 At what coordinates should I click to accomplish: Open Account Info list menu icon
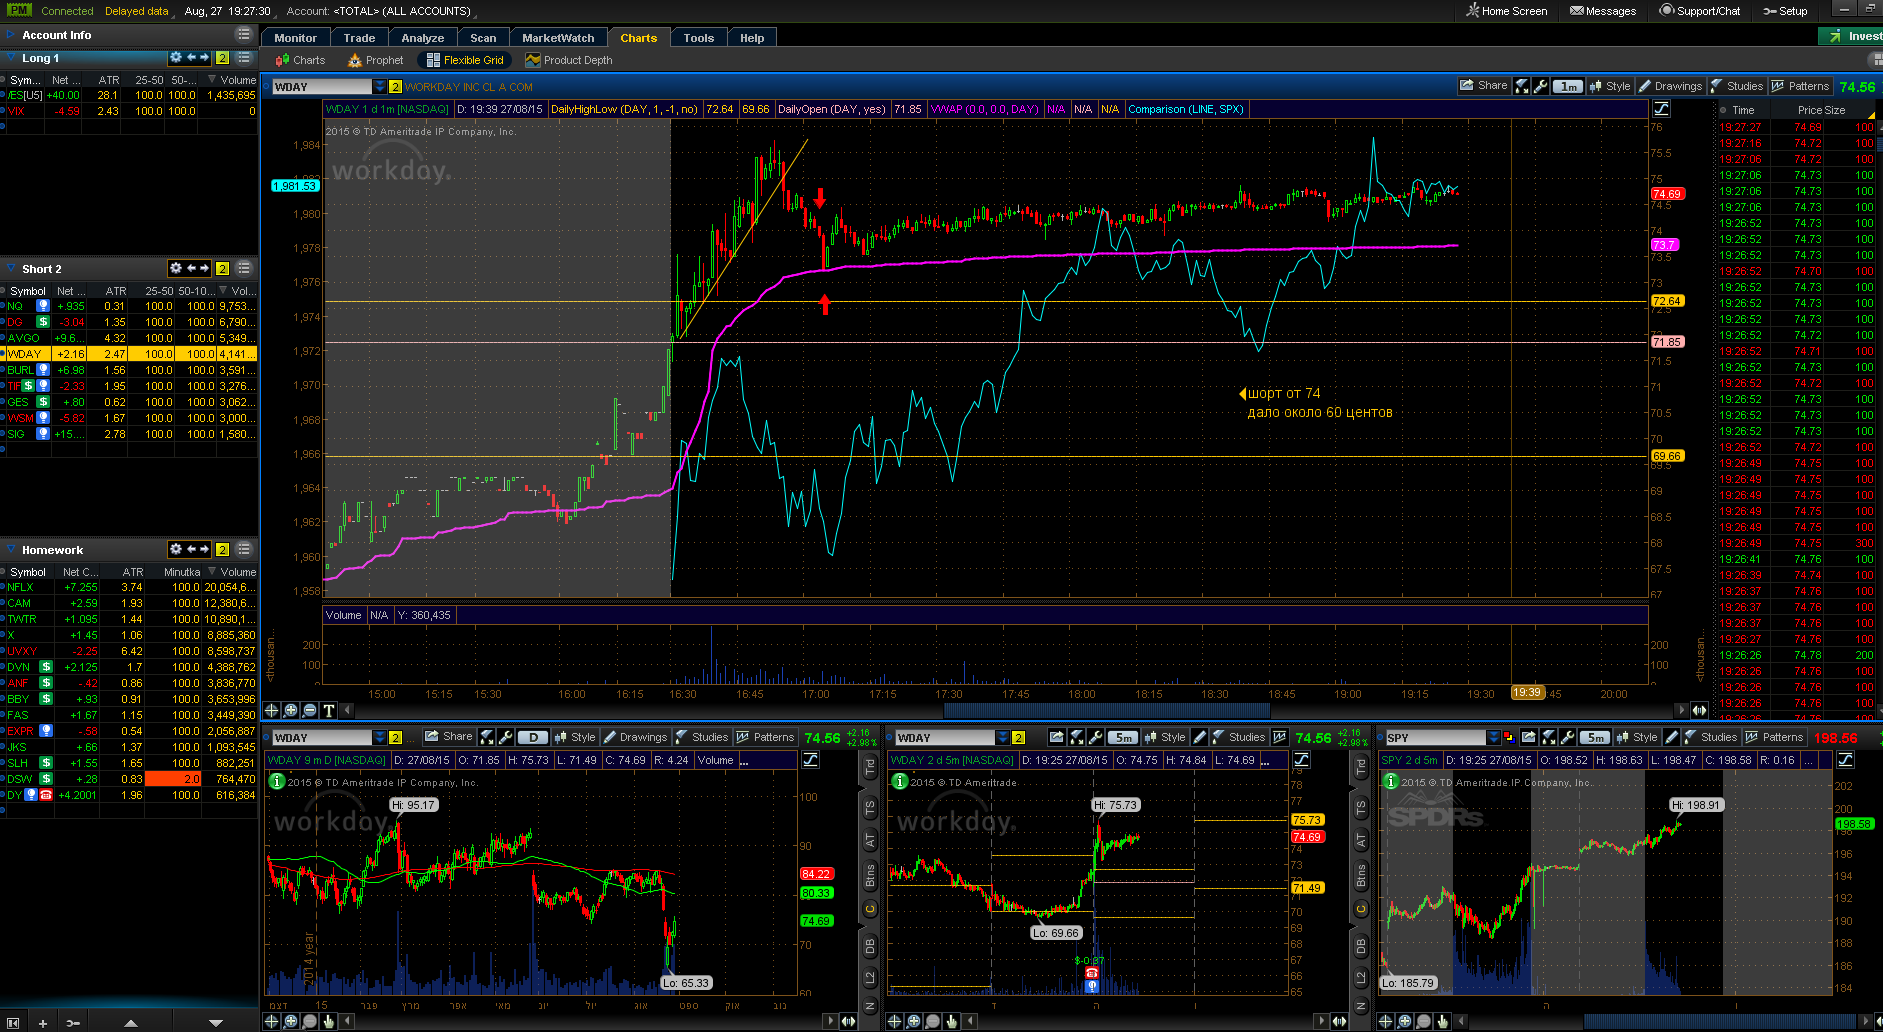243,34
